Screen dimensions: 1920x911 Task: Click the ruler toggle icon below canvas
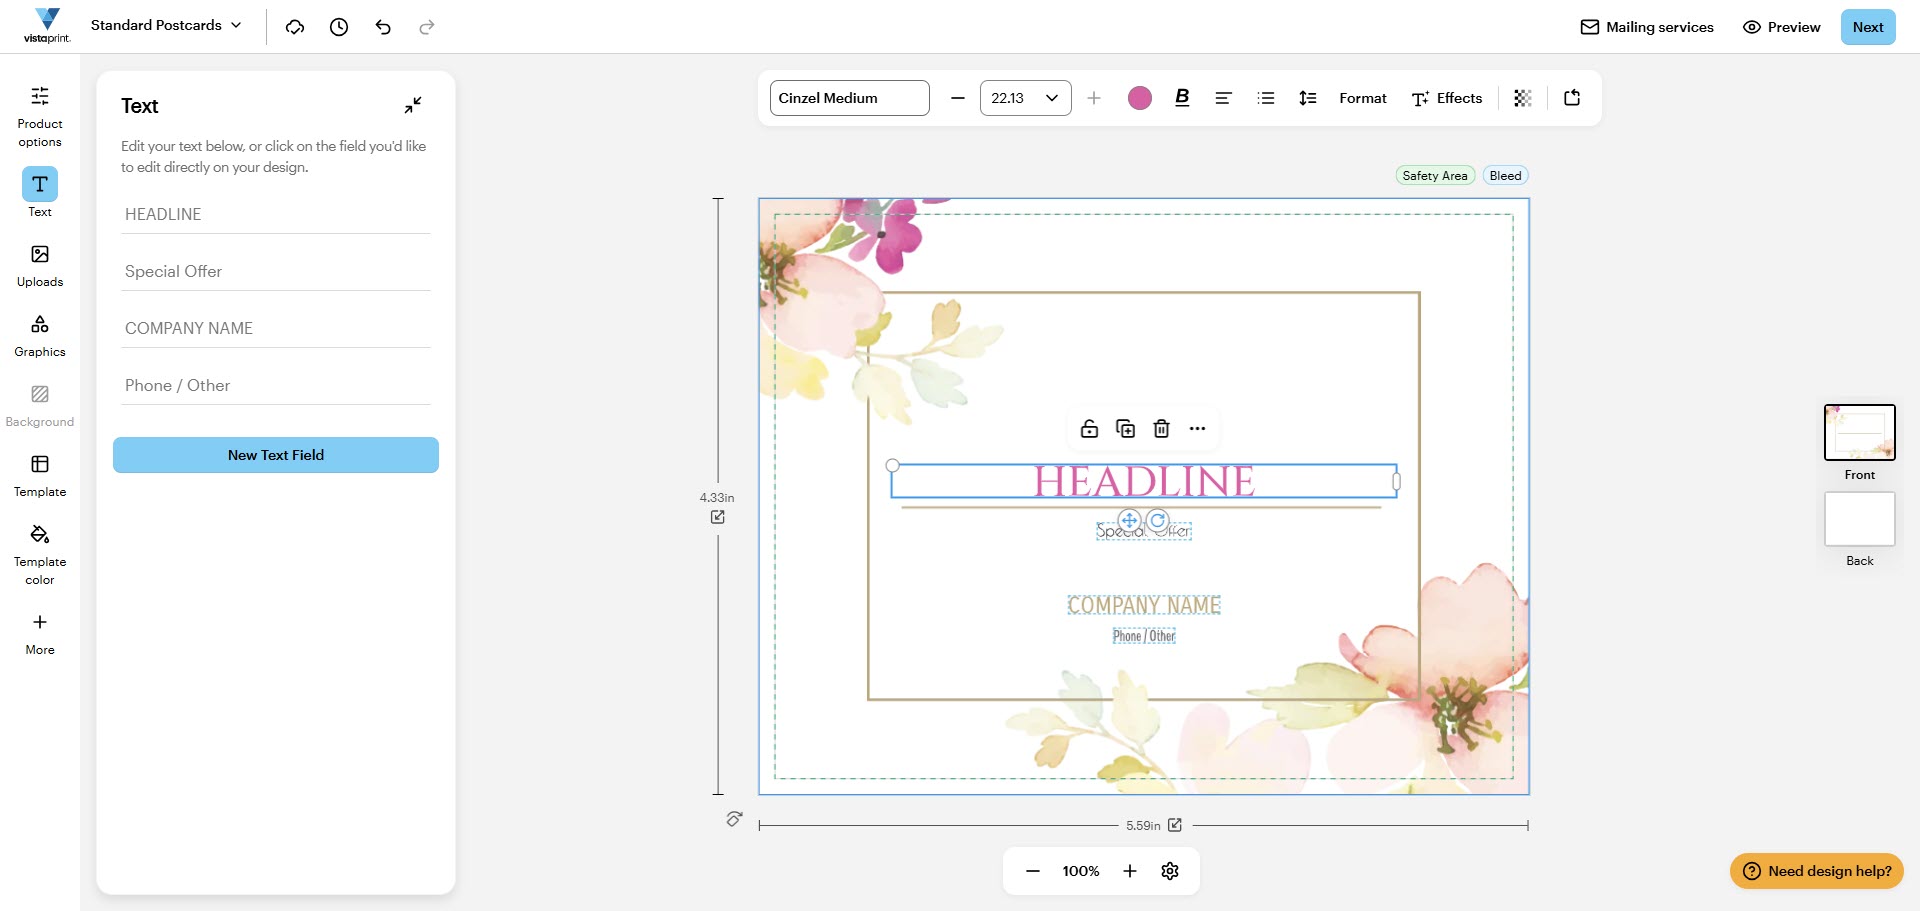point(734,819)
